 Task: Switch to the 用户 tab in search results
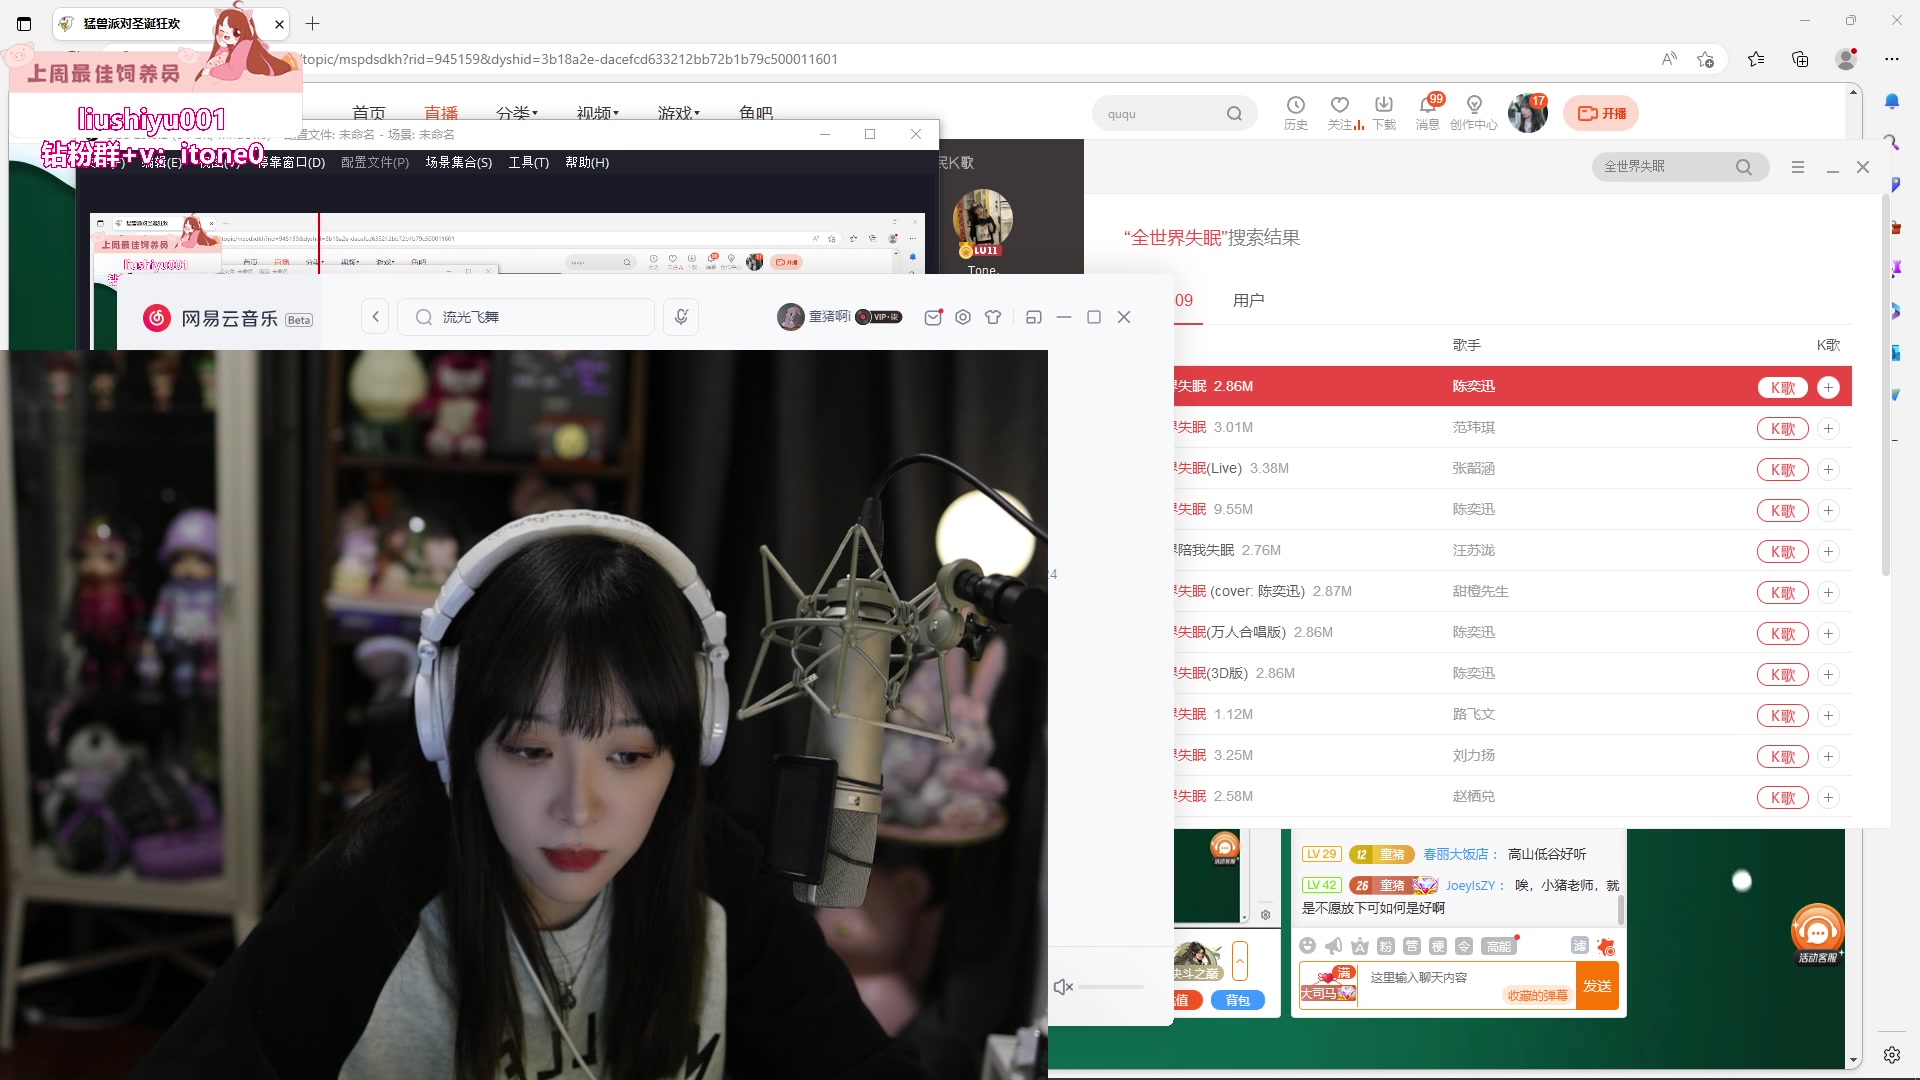(x=1247, y=300)
